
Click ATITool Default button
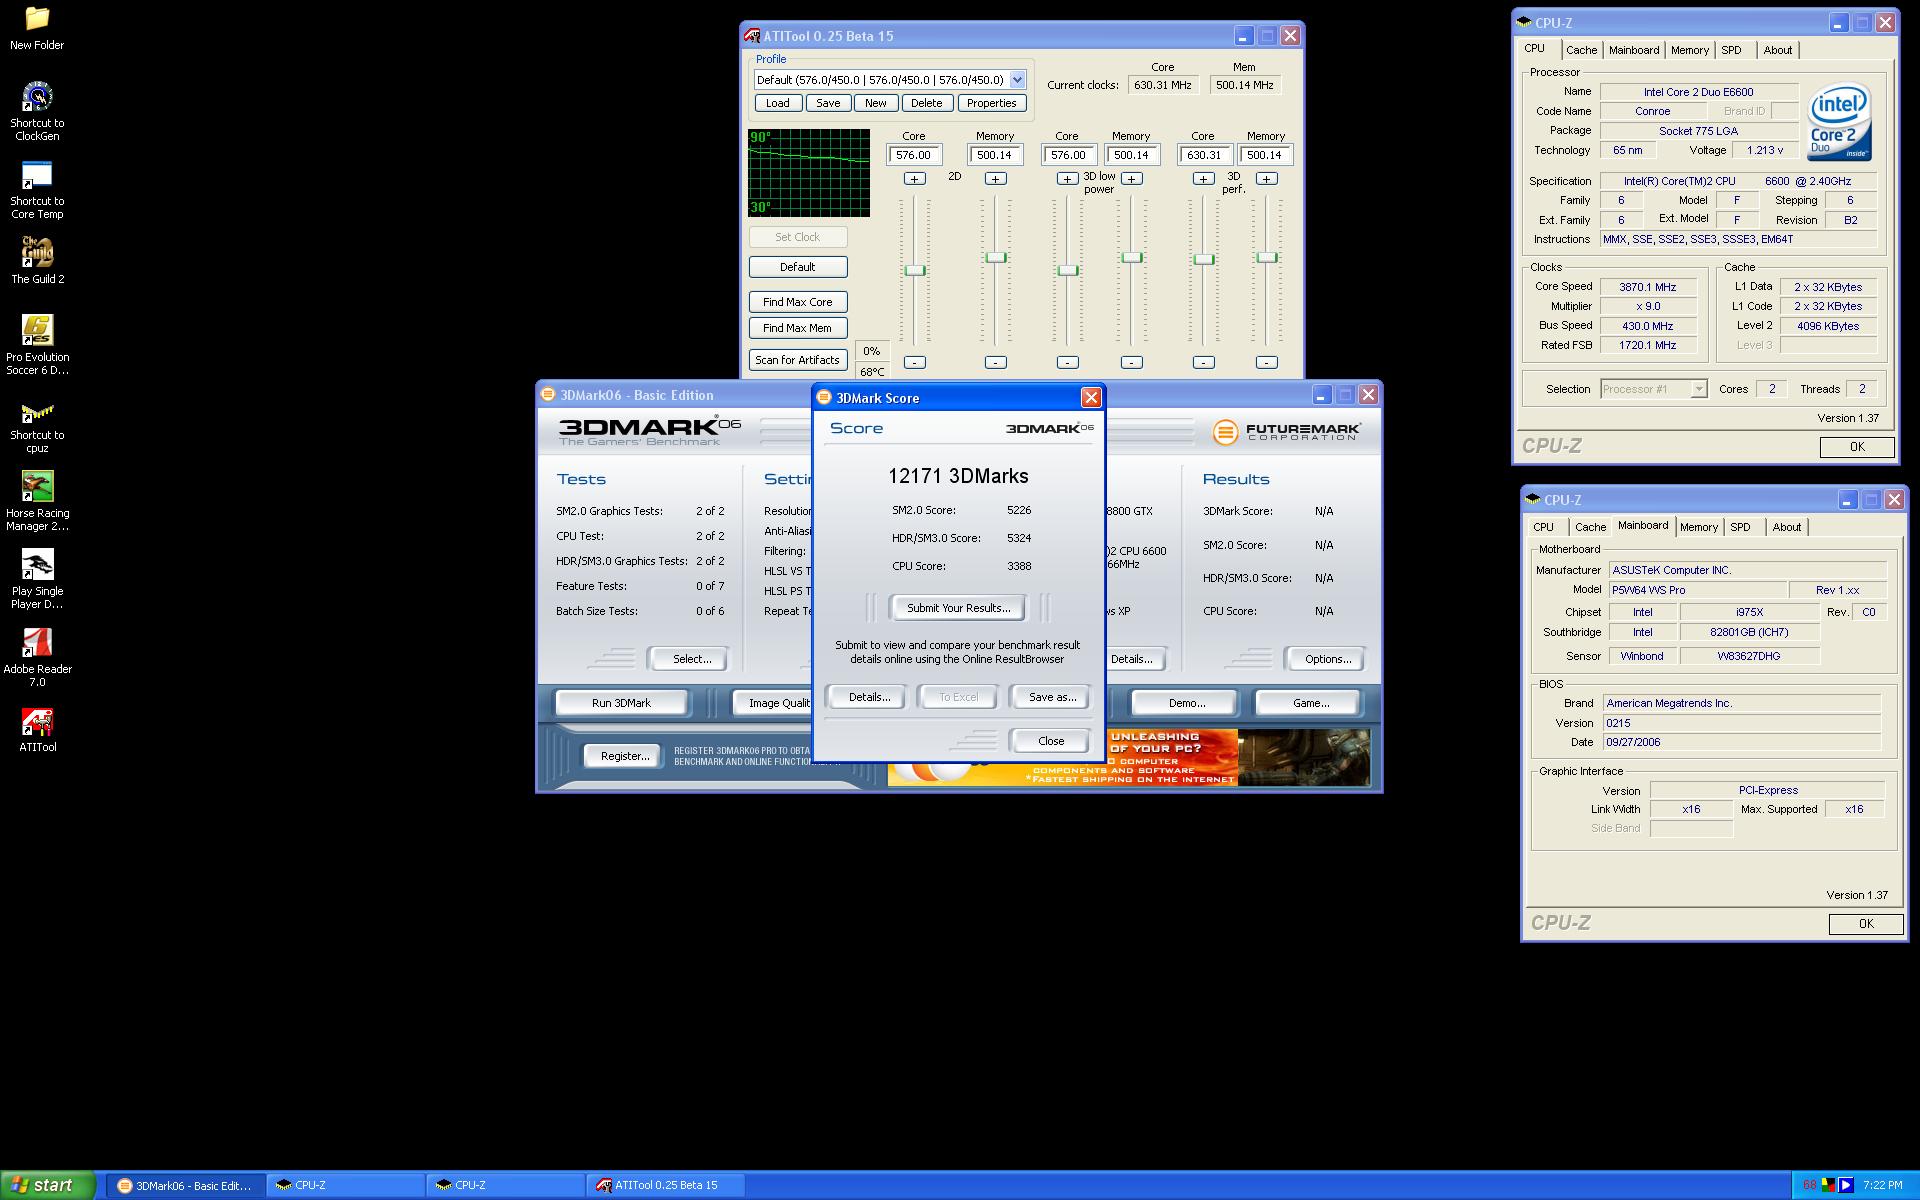(x=797, y=267)
